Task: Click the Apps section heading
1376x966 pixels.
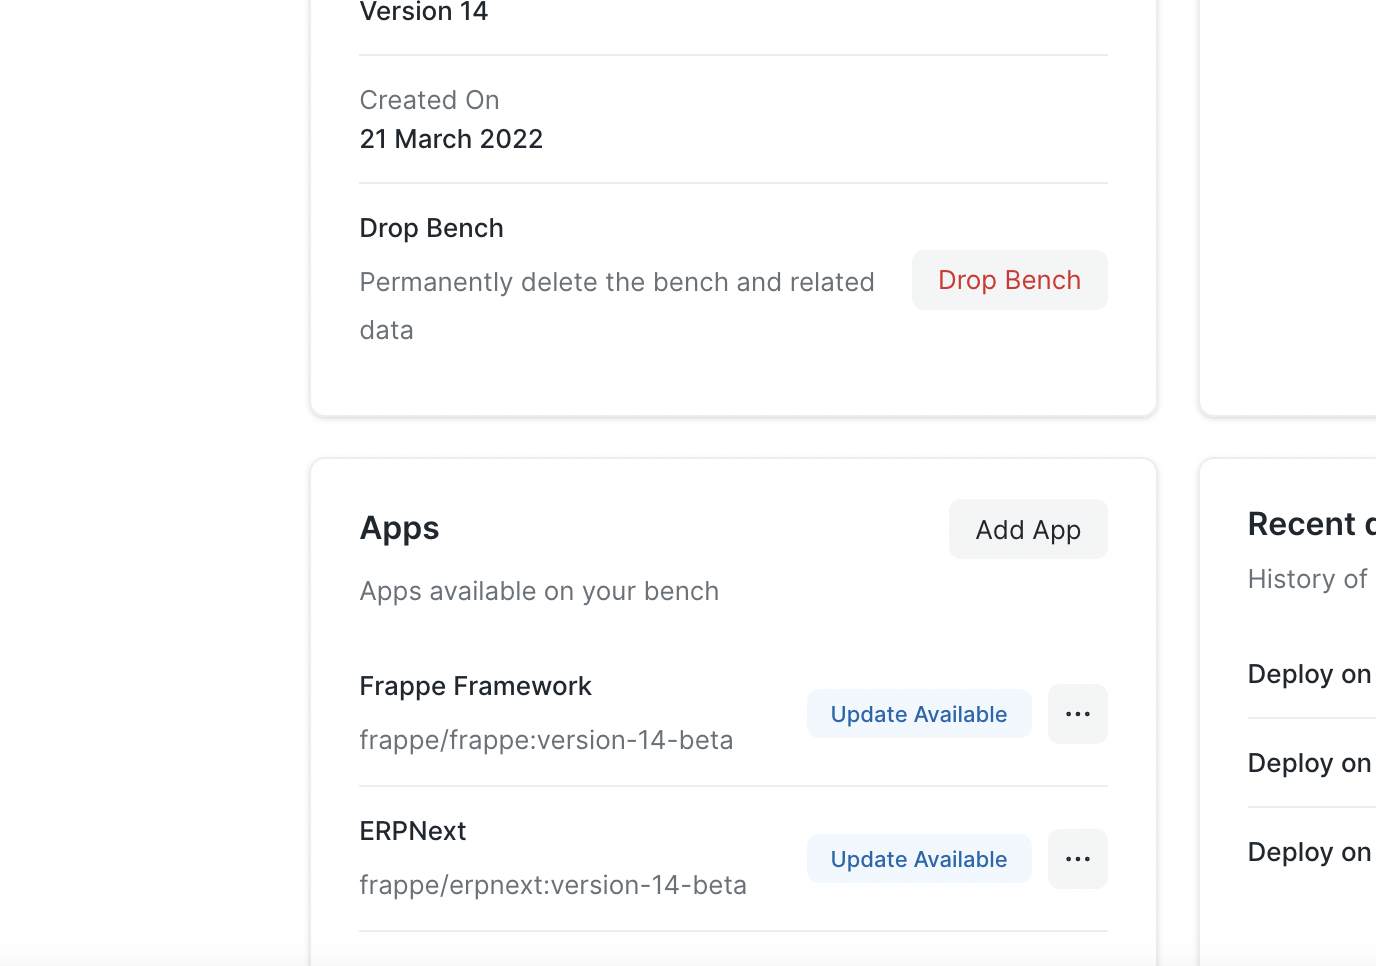Action: point(399,527)
